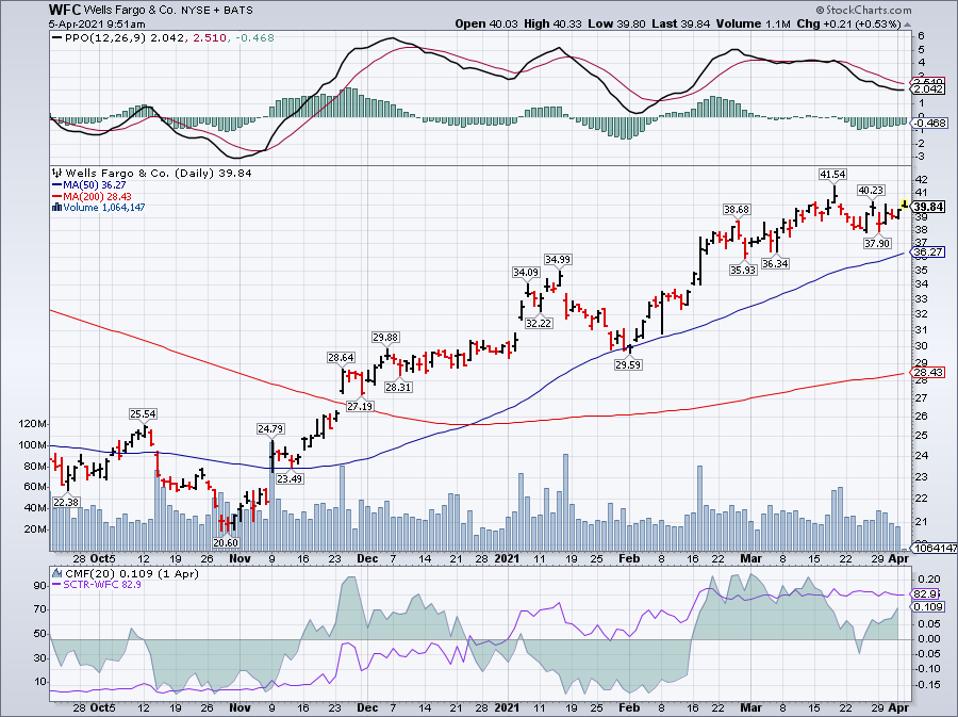Screen dimensions: 958x717
Task: Click the -0.468 histogram tag on the right axis
Action: [x=929, y=123]
